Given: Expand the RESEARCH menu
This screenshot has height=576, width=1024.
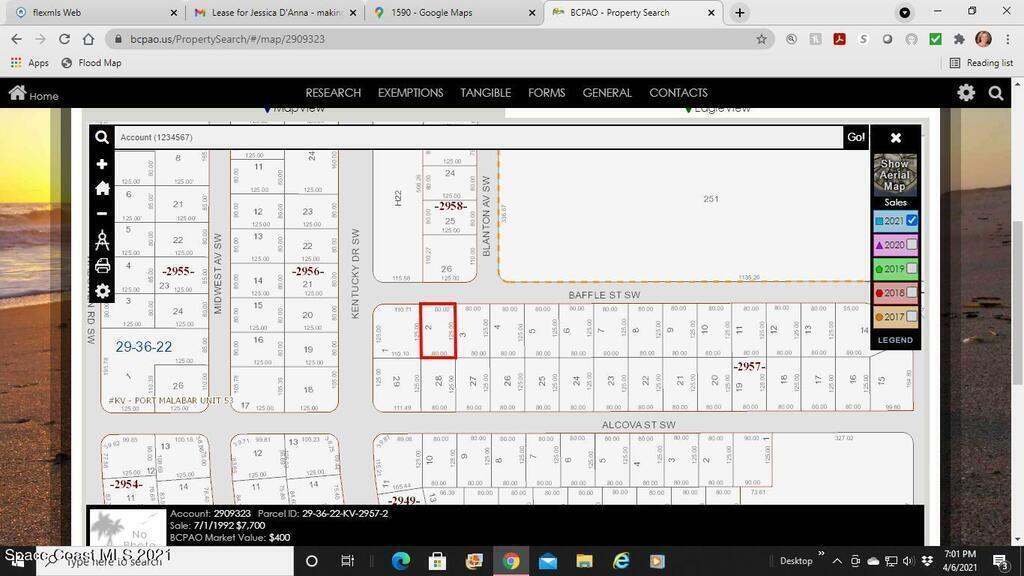Looking at the screenshot, I should (x=333, y=93).
